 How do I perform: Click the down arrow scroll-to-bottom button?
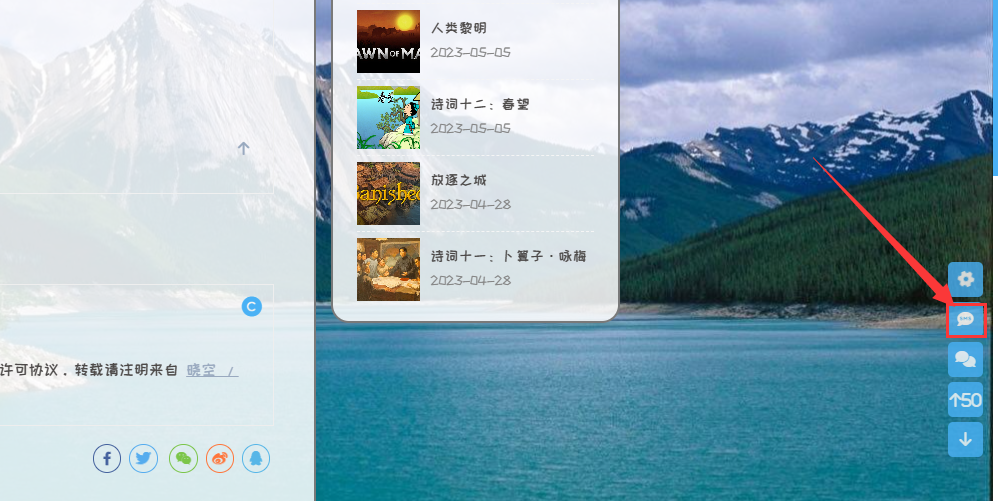[x=965, y=439]
